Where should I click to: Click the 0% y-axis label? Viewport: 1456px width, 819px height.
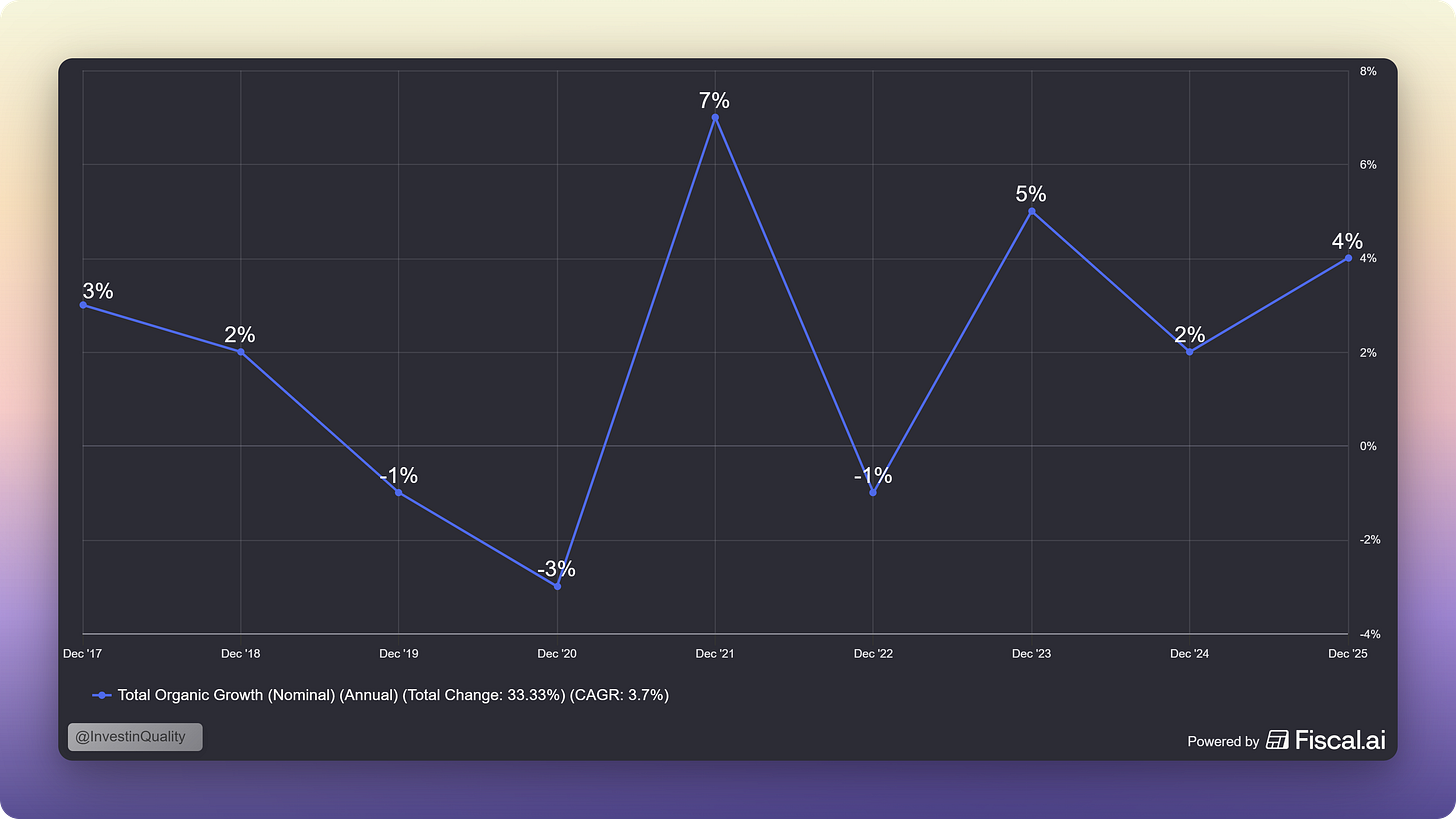[x=1368, y=446]
